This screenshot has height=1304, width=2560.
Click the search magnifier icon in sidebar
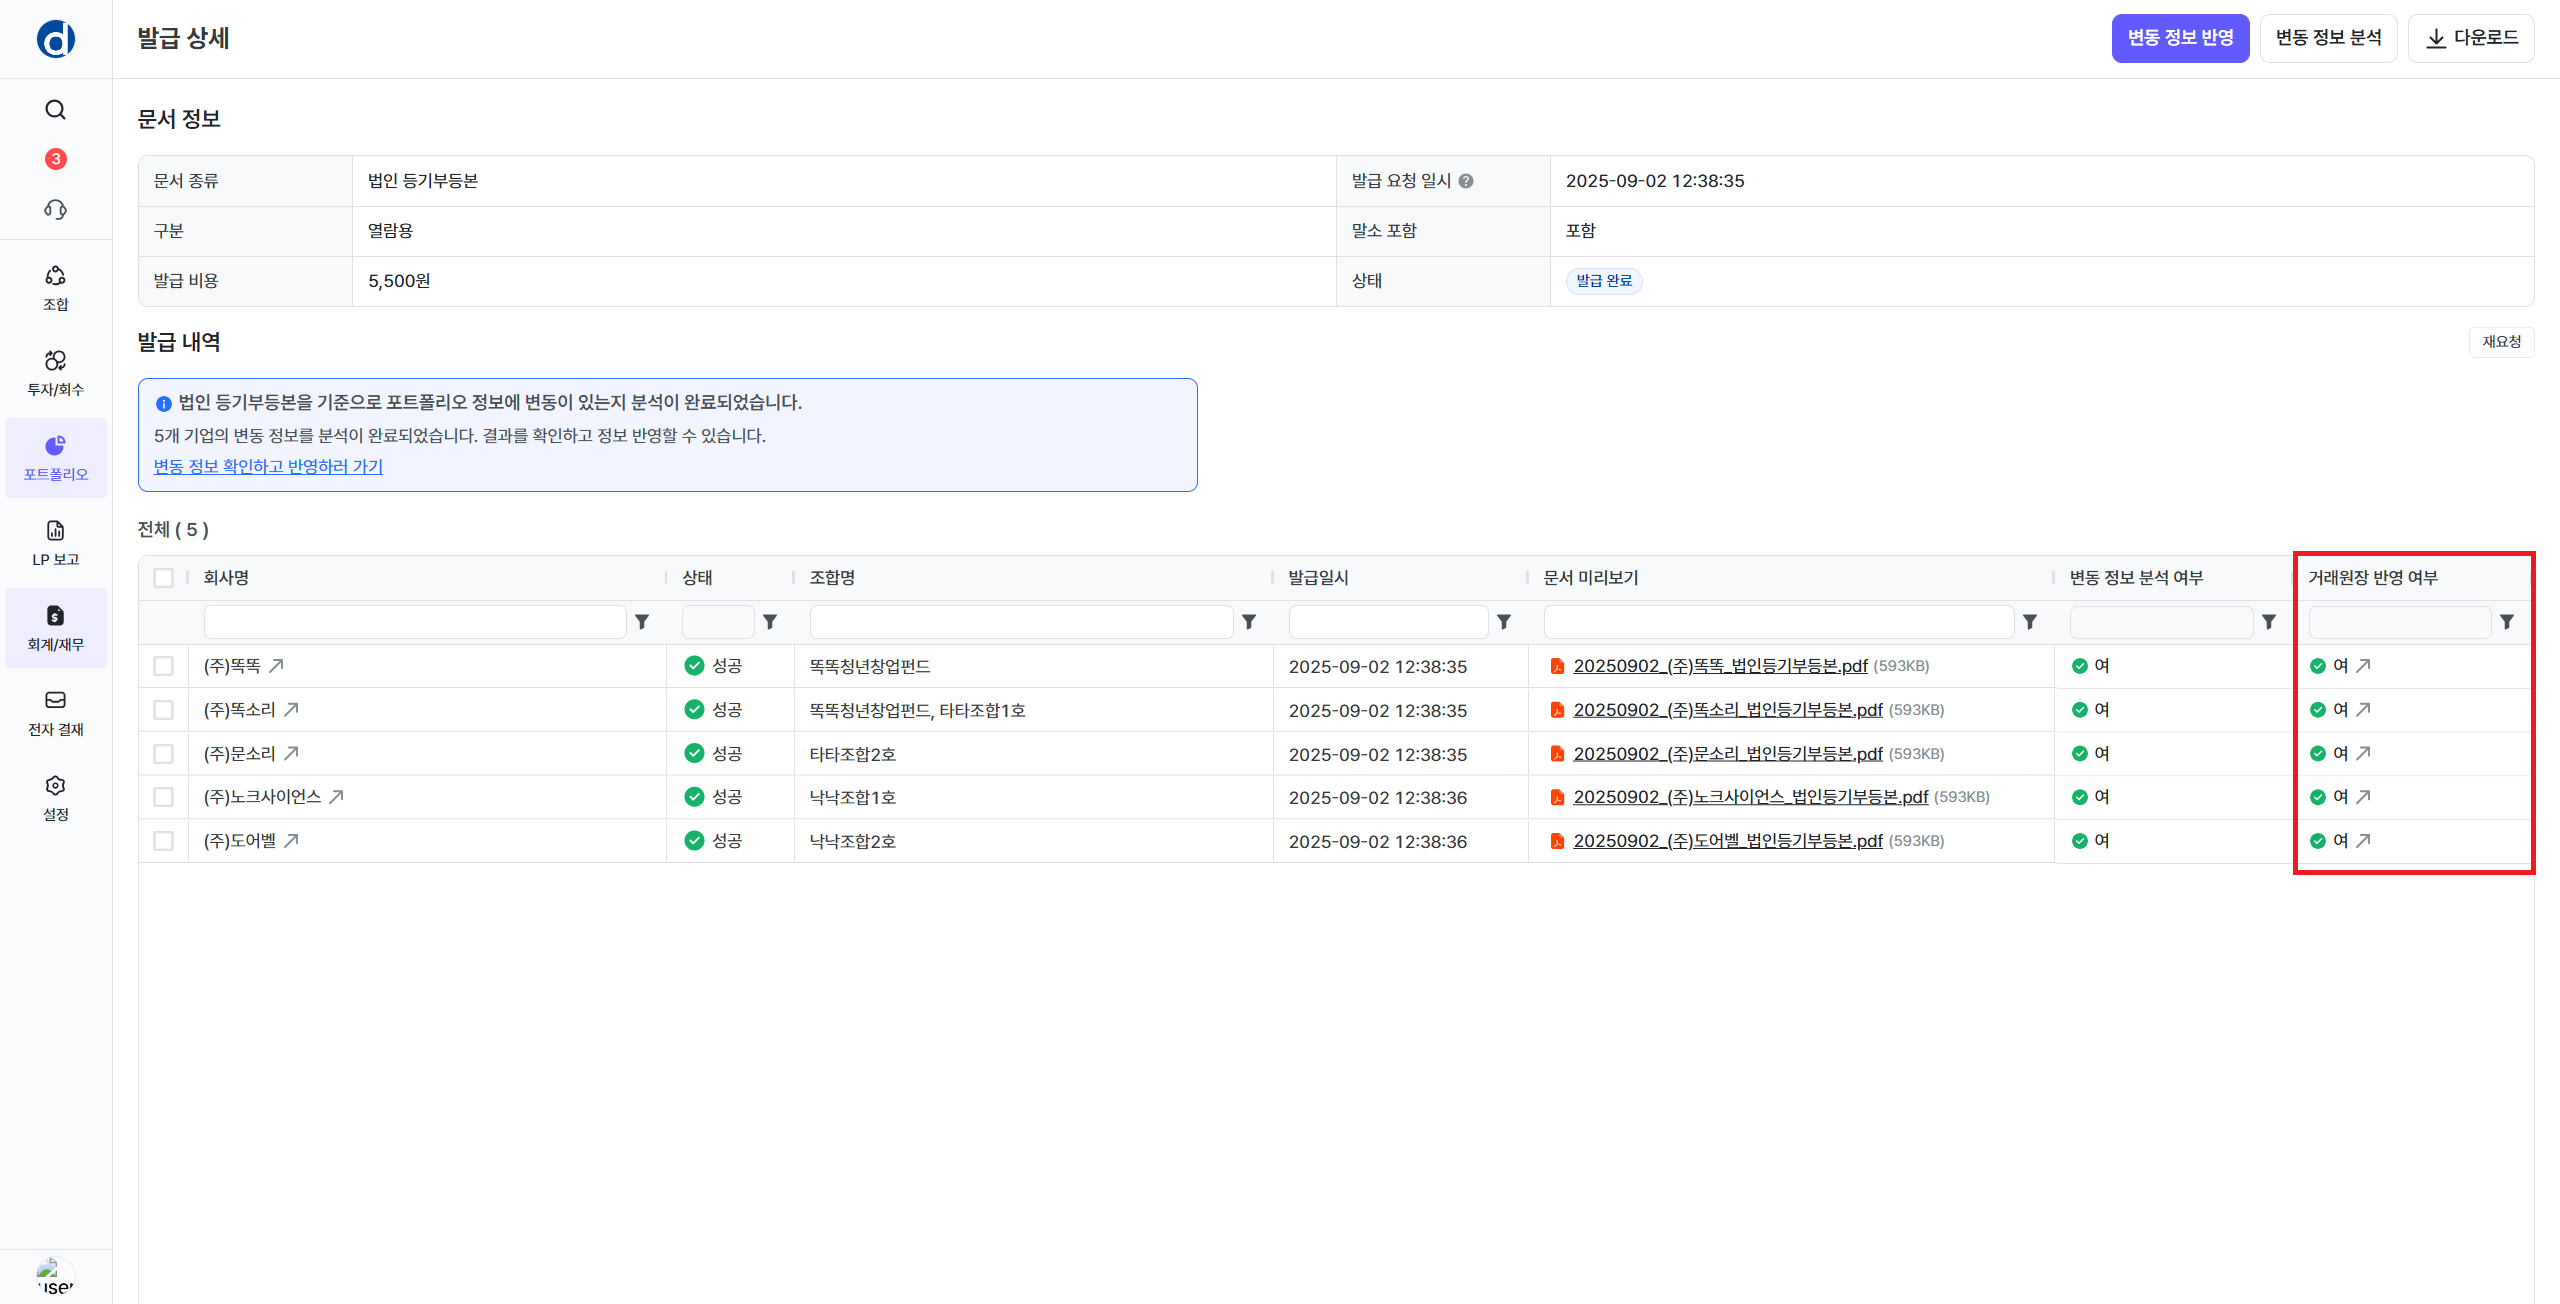coord(55,110)
